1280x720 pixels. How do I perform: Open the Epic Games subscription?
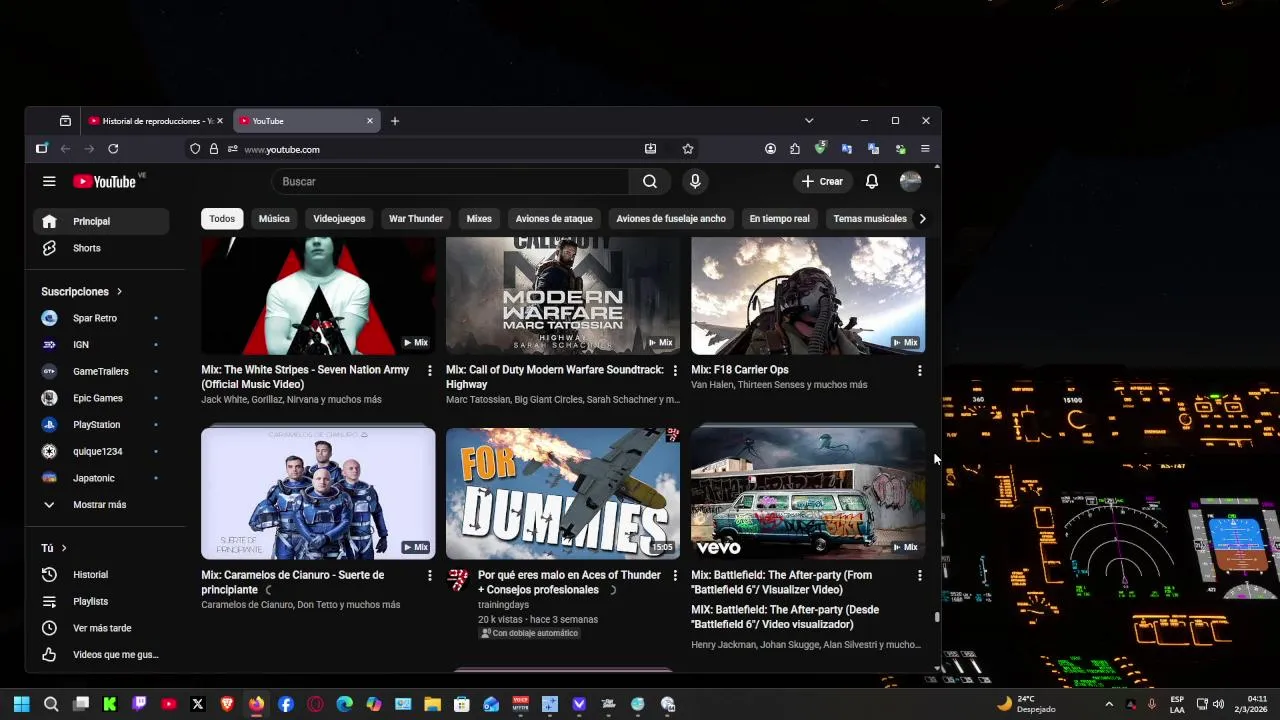pos(100,398)
